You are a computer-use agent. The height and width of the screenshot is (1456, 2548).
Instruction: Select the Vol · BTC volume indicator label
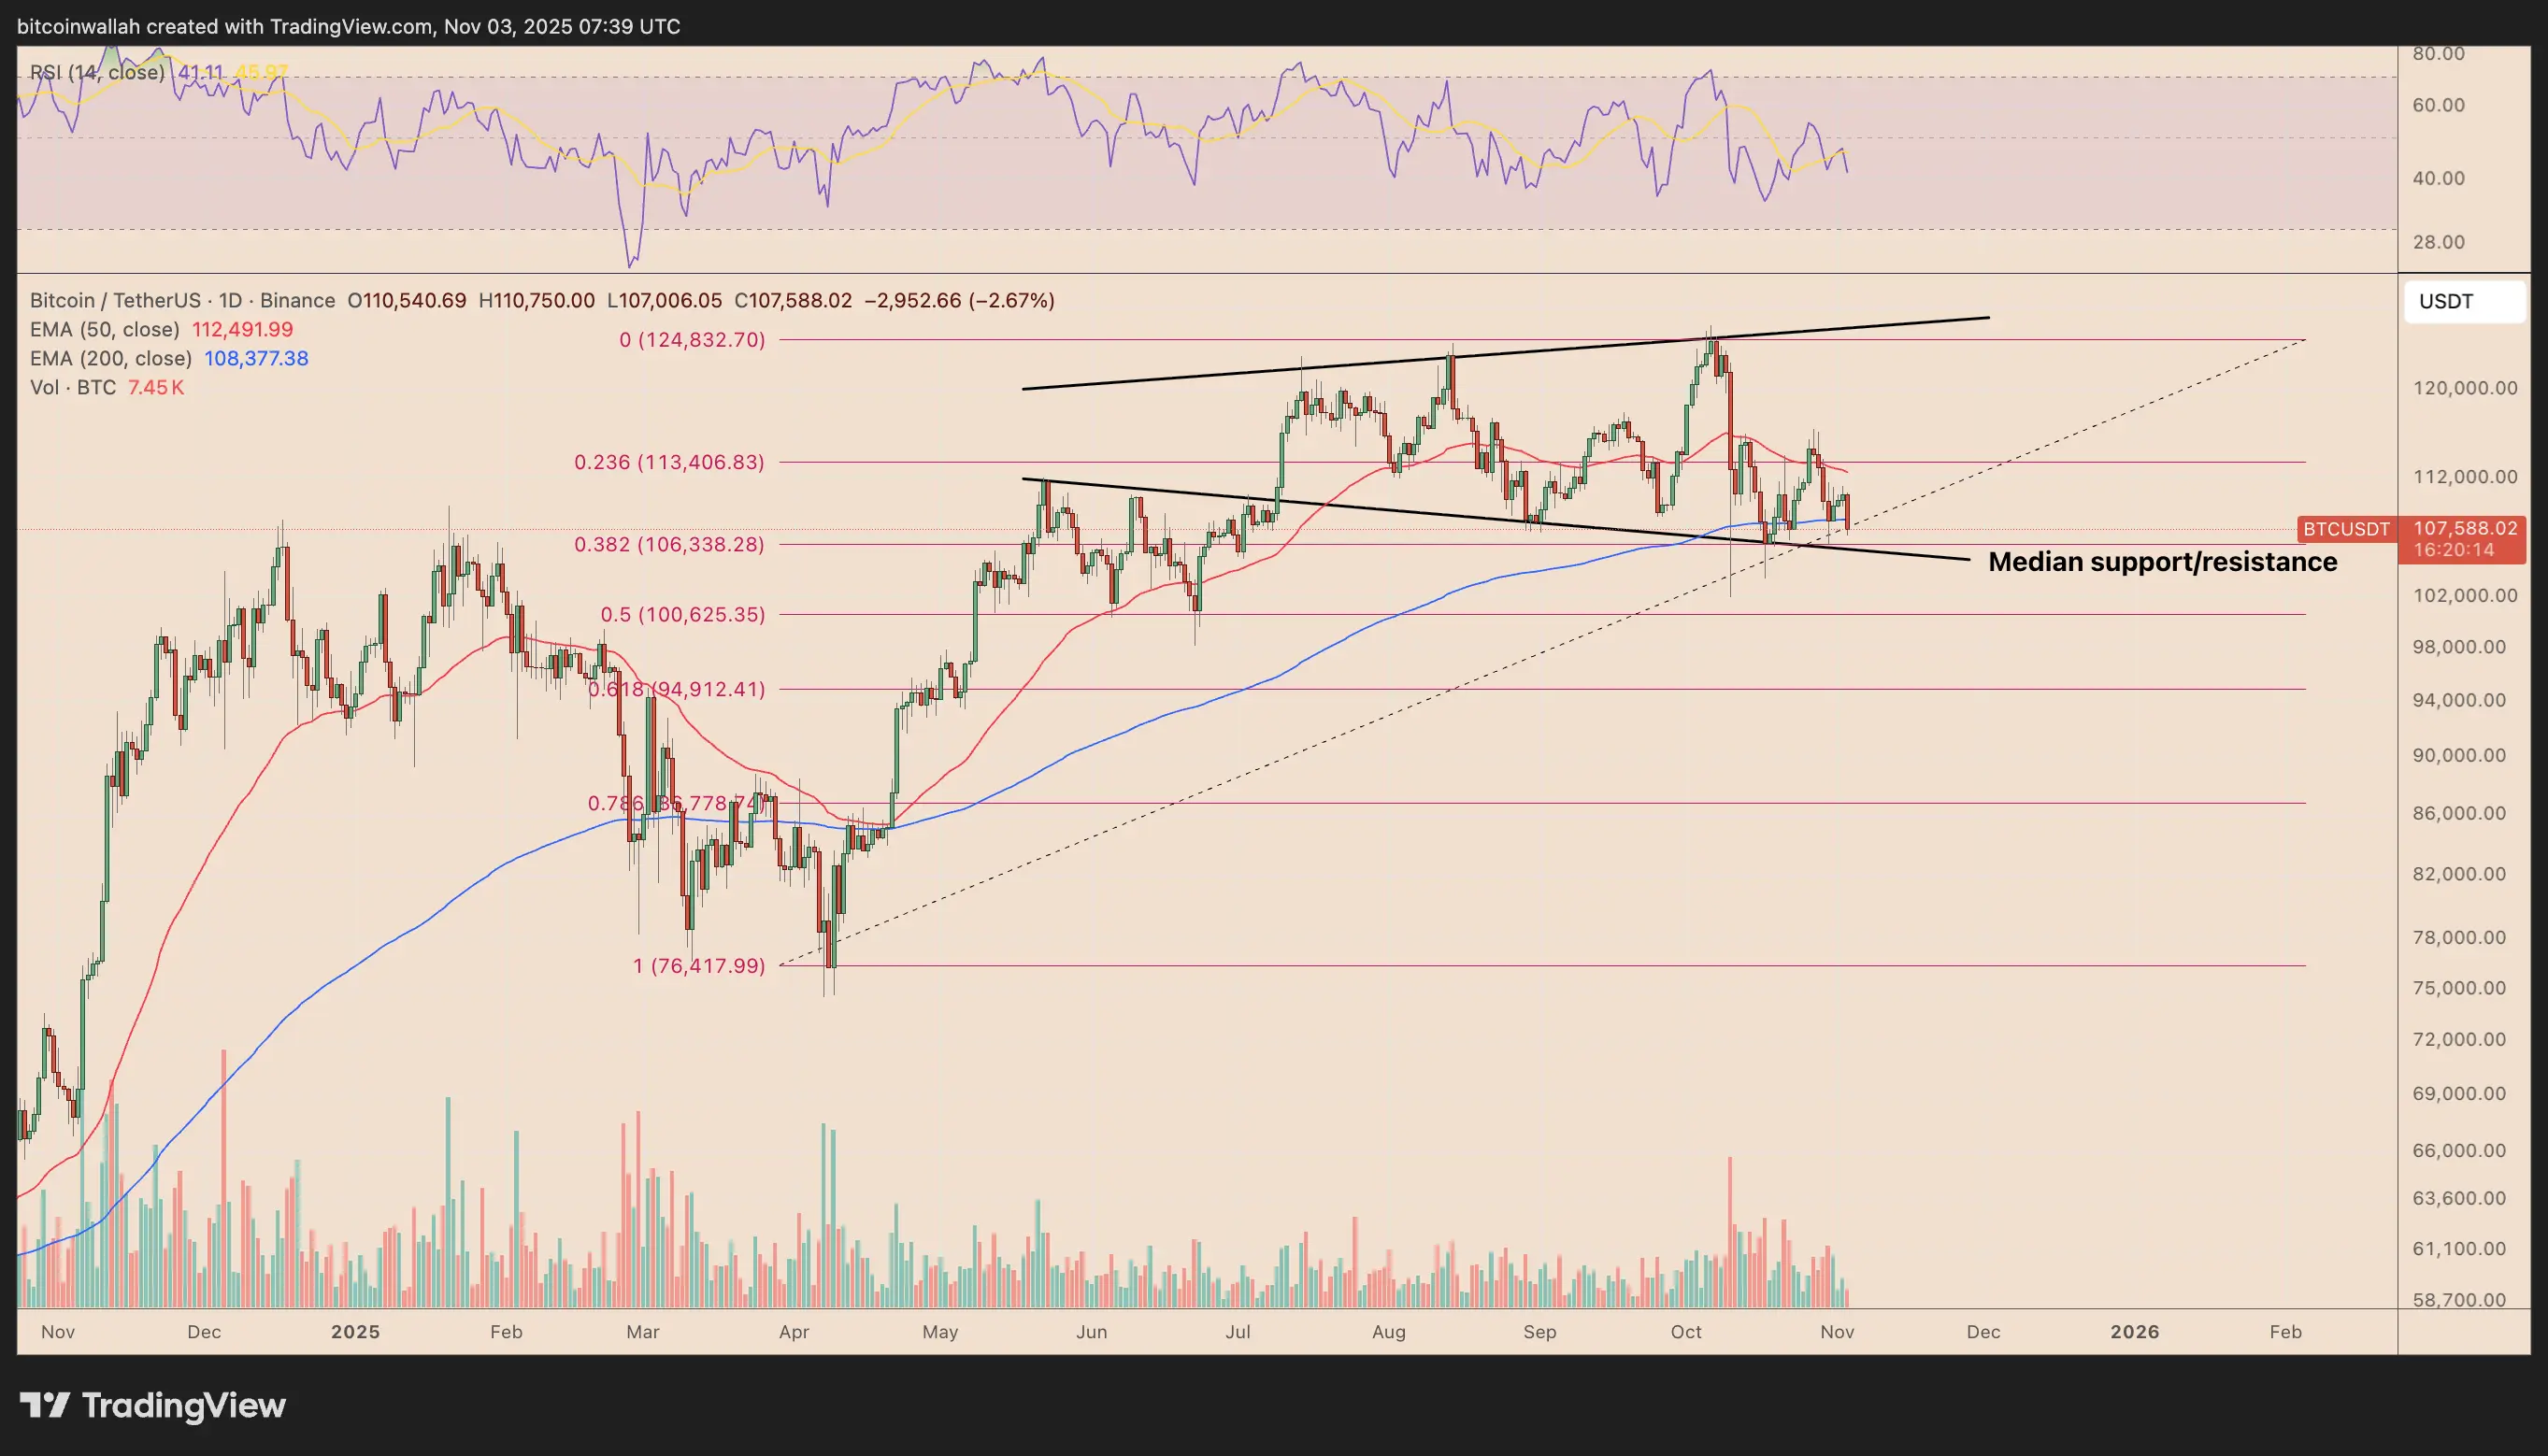[75, 388]
